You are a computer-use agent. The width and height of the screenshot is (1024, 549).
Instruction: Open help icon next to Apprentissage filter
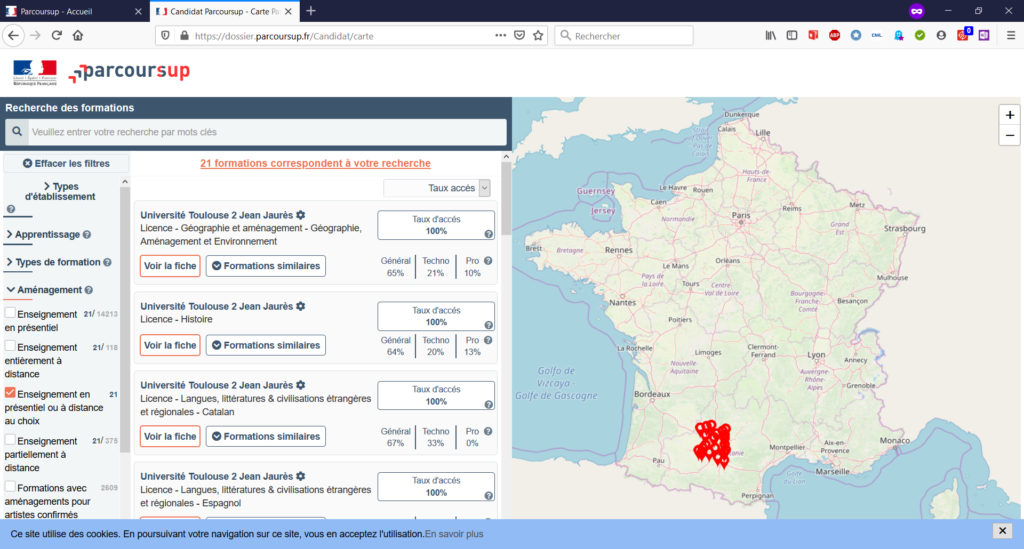pos(87,234)
